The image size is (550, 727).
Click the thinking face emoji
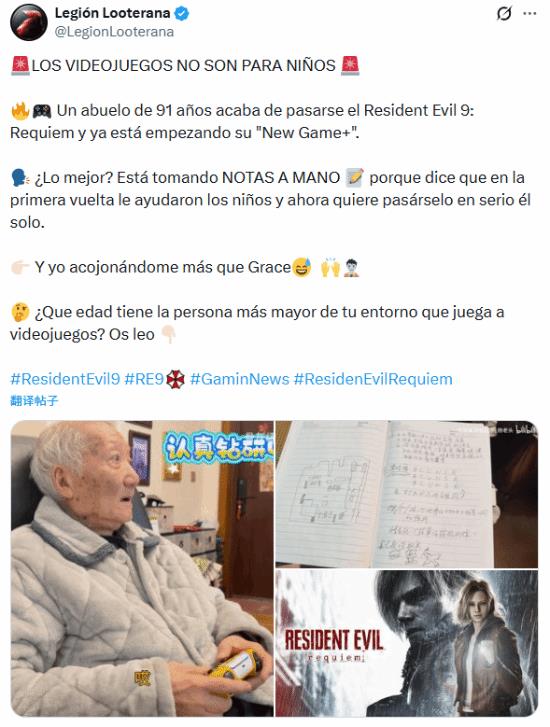(x=20, y=312)
